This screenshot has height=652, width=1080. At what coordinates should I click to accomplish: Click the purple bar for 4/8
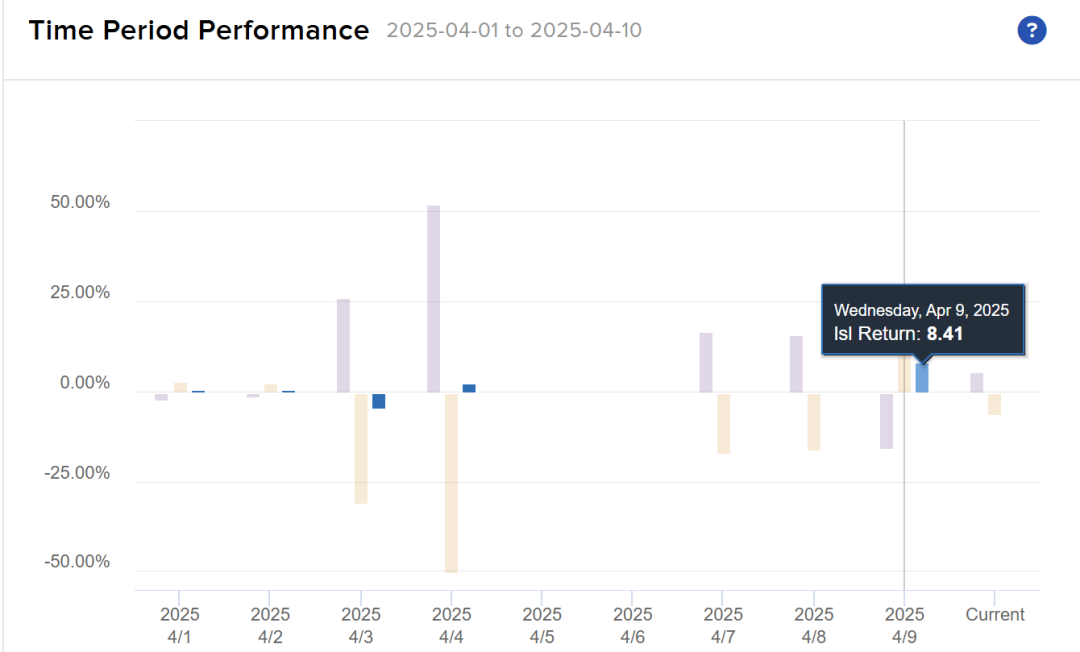[796, 364]
